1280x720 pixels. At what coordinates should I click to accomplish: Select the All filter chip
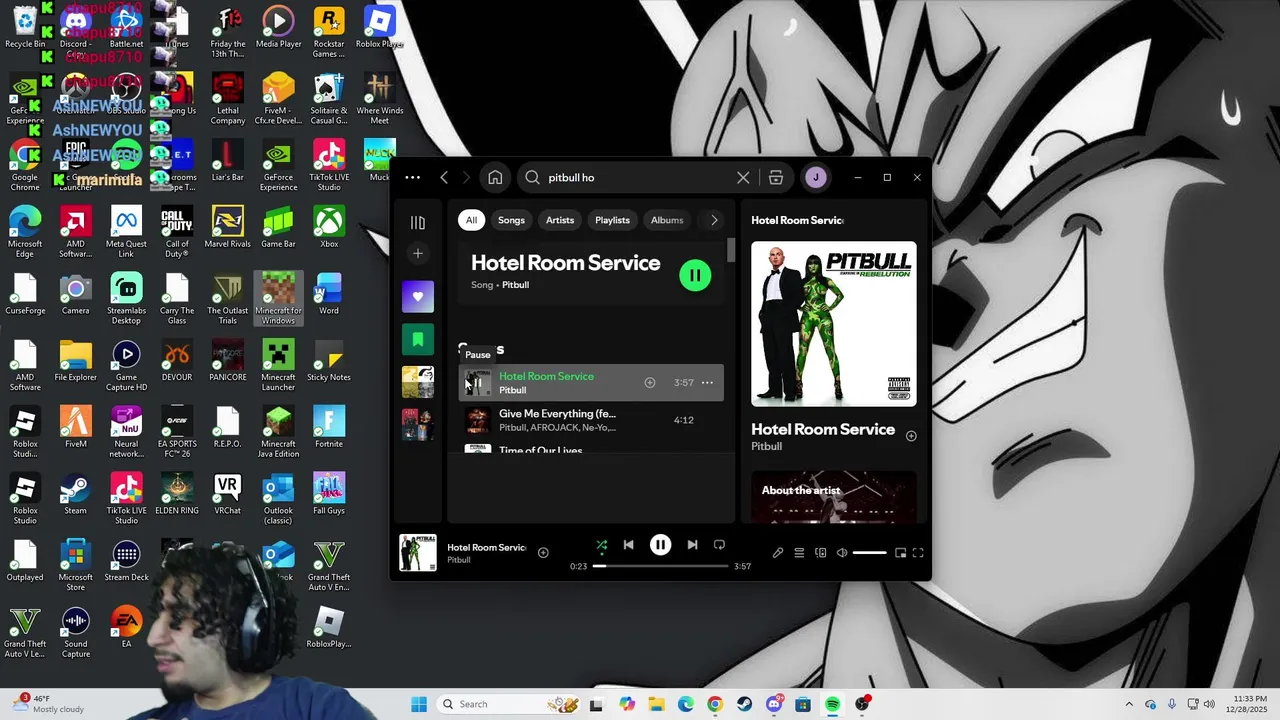pyautogui.click(x=471, y=220)
